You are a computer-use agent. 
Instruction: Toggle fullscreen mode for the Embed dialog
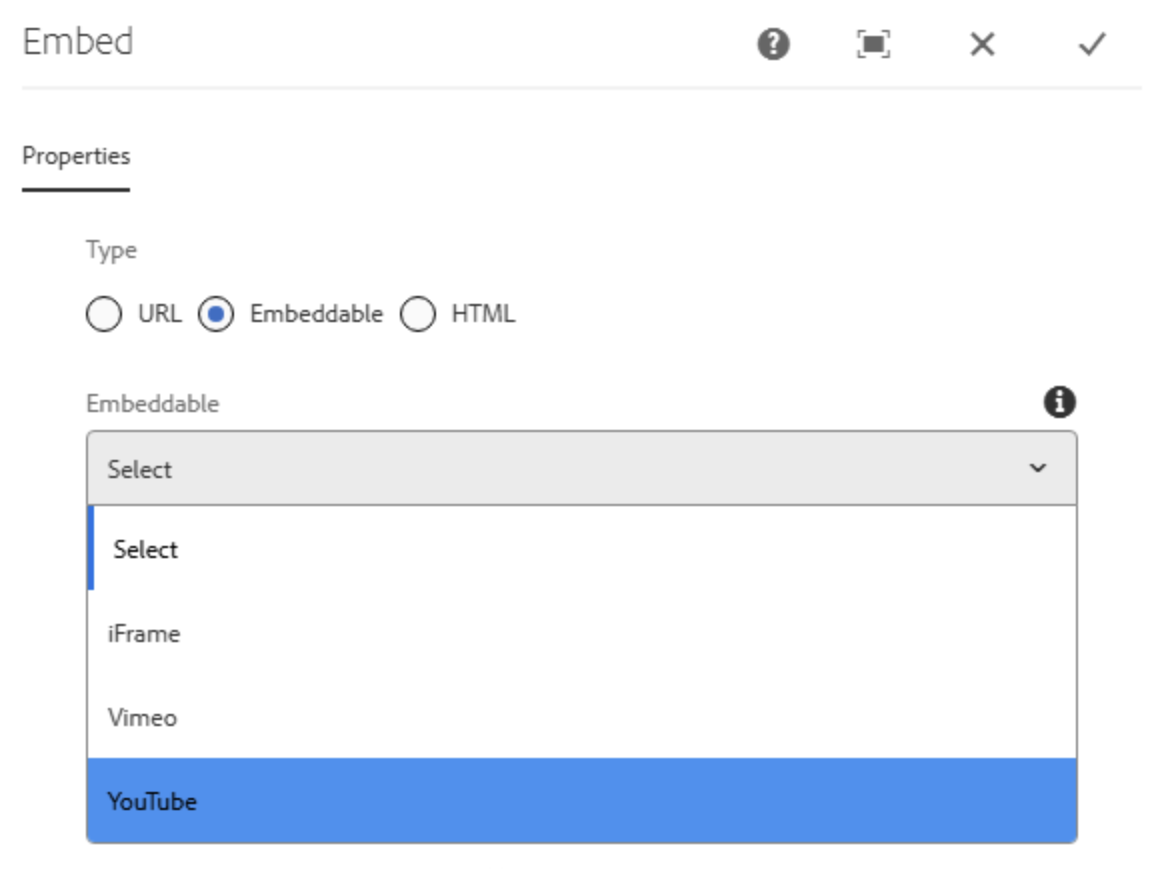(873, 44)
